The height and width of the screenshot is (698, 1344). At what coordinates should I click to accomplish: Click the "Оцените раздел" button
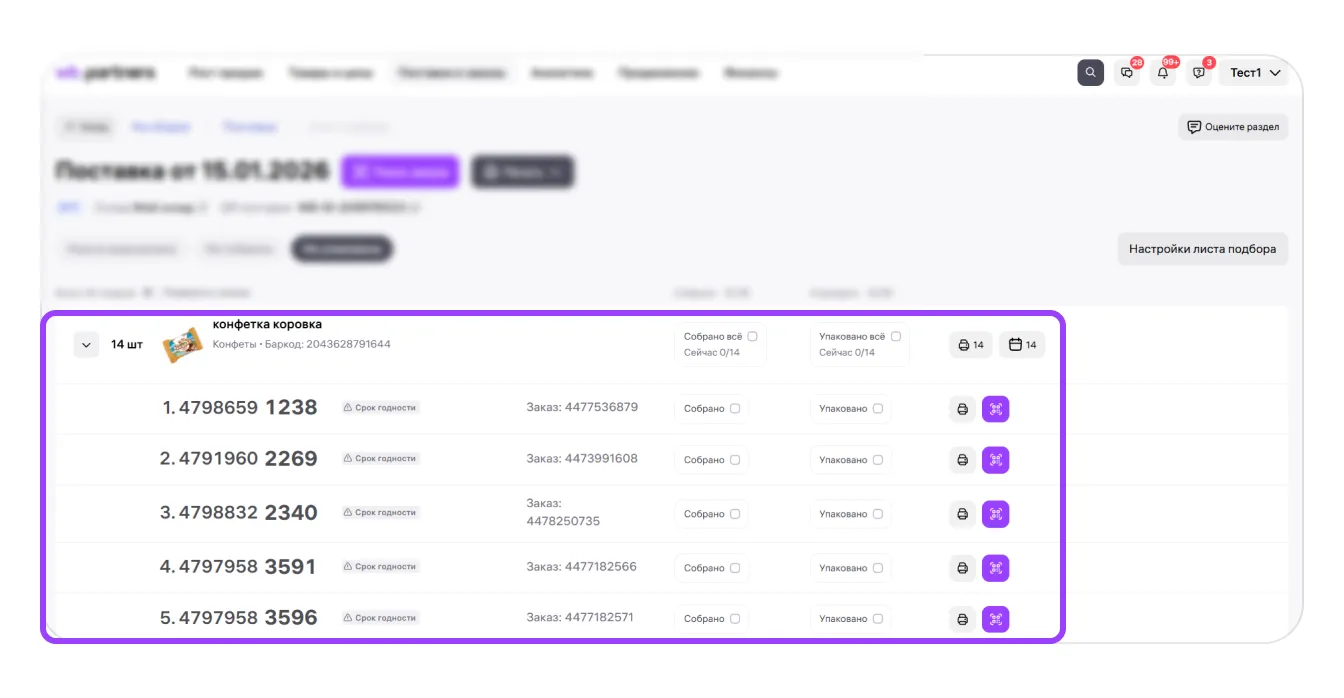point(1232,127)
